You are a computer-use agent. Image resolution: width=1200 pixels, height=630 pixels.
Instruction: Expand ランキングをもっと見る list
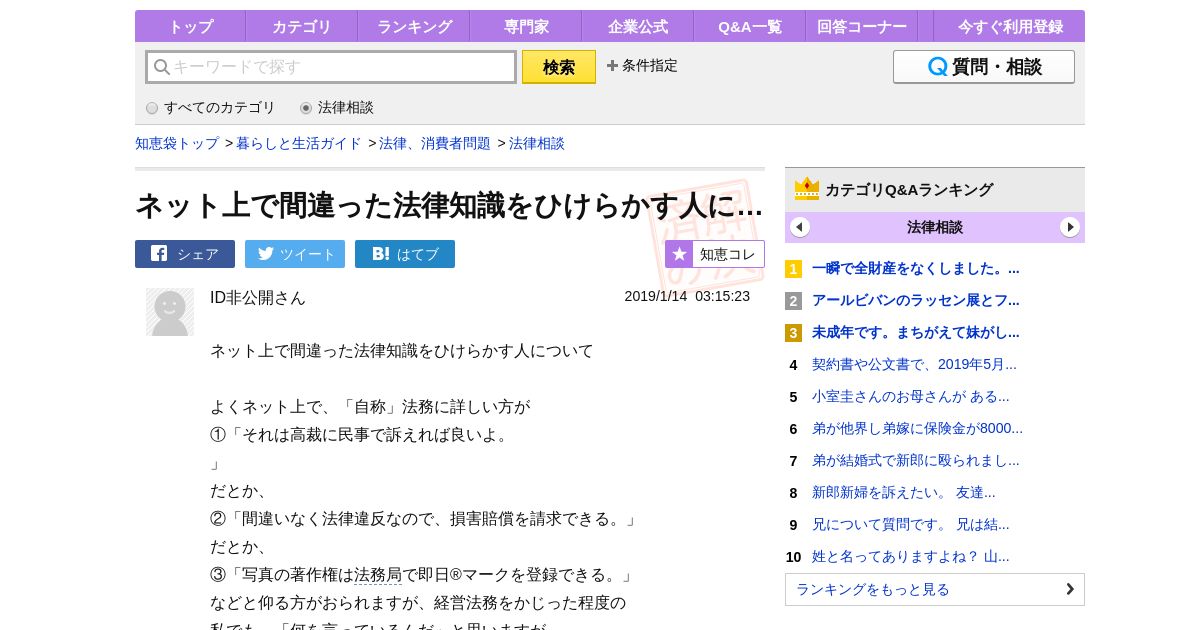[x=934, y=589]
